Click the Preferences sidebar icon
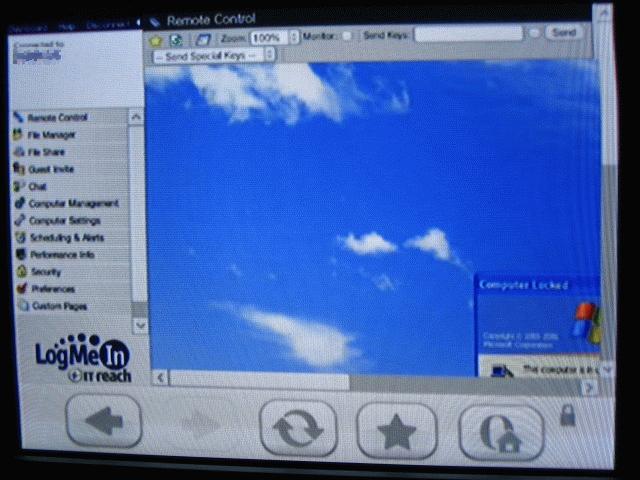The height and width of the screenshot is (480, 640). 22,289
